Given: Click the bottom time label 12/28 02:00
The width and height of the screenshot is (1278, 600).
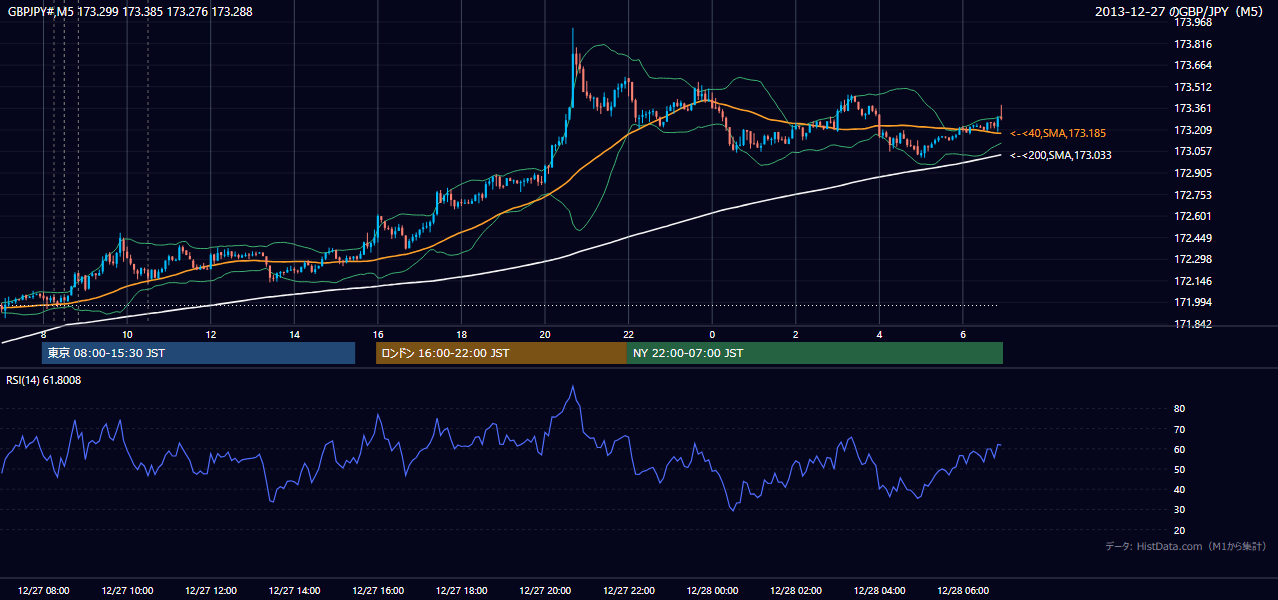Looking at the screenshot, I should click(x=795, y=591).
